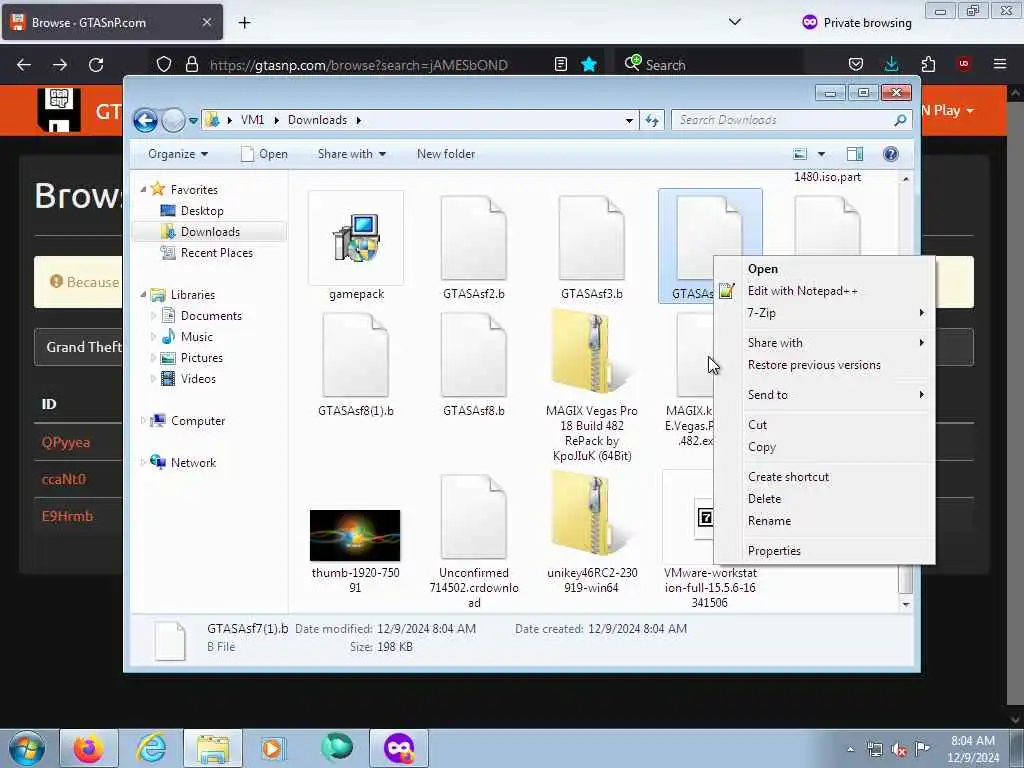Open Firefox extensions puzzle icon
The image size is (1024, 768).
[x=928, y=64]
